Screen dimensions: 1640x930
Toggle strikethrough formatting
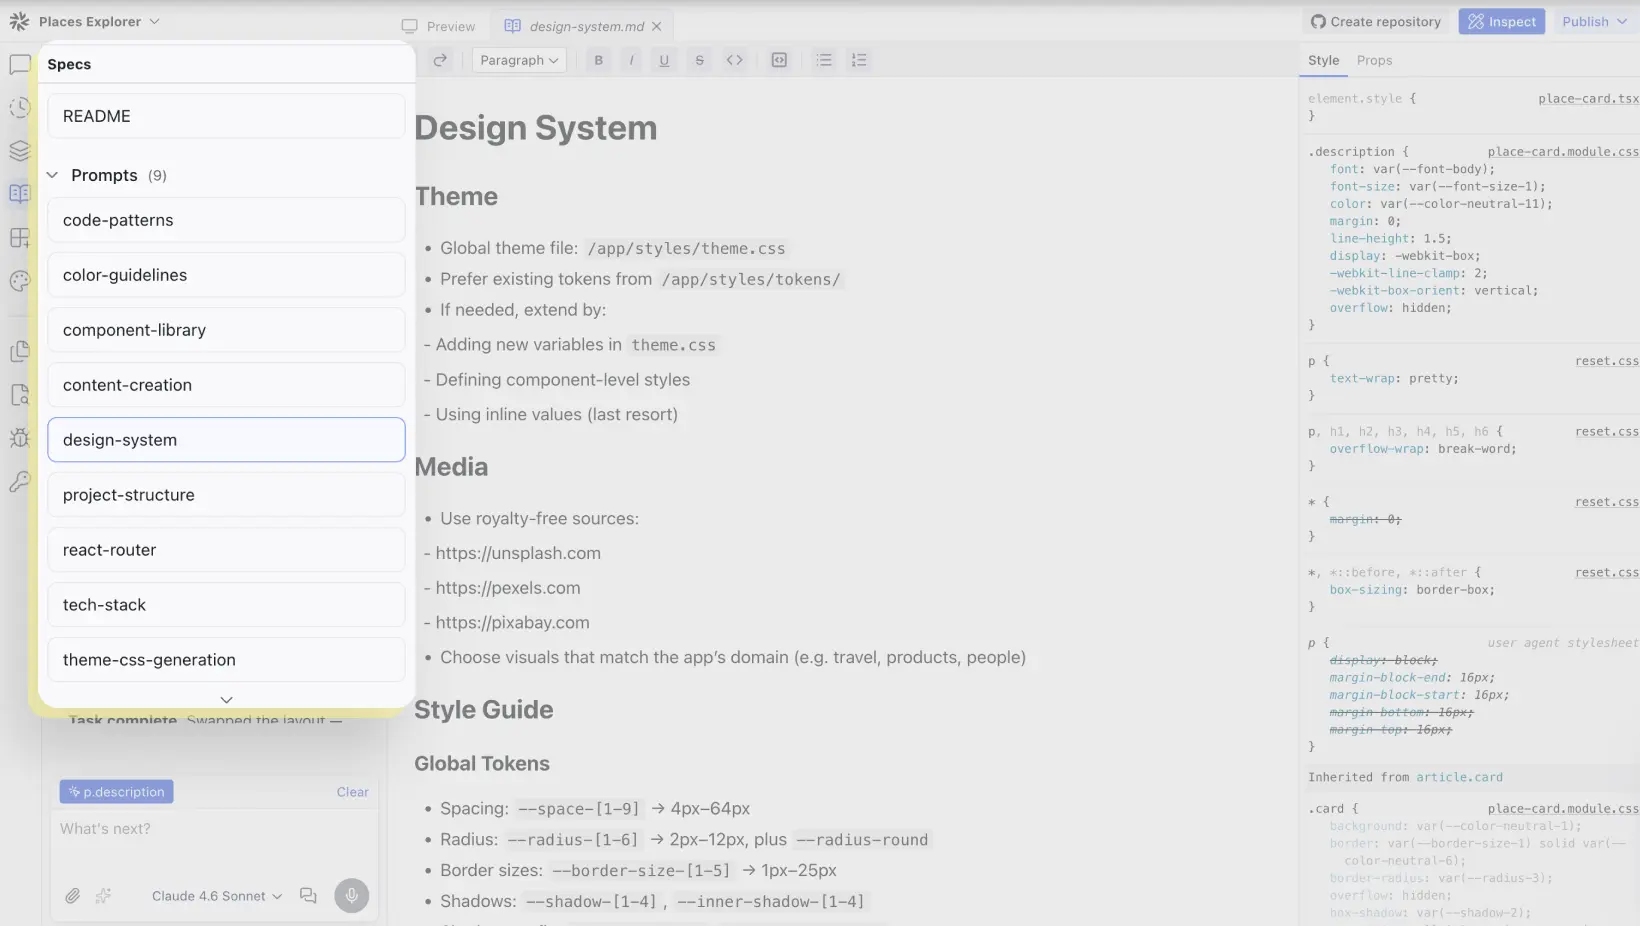point(699,60)
